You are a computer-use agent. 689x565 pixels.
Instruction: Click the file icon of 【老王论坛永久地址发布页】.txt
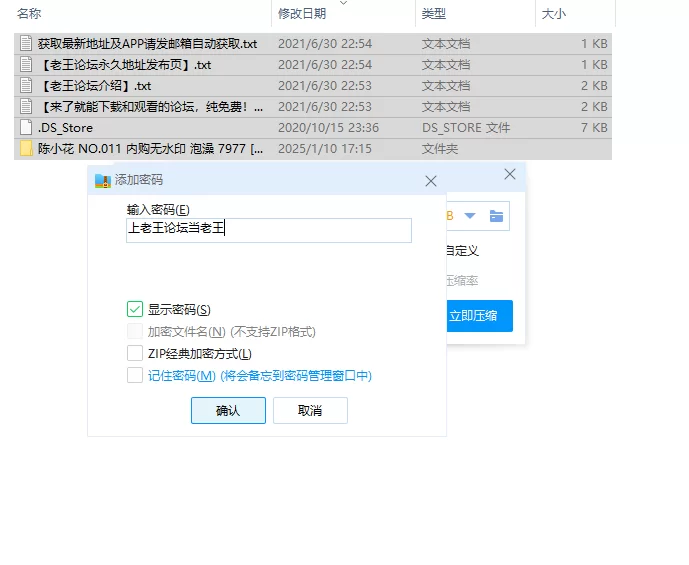coord(26,65)
